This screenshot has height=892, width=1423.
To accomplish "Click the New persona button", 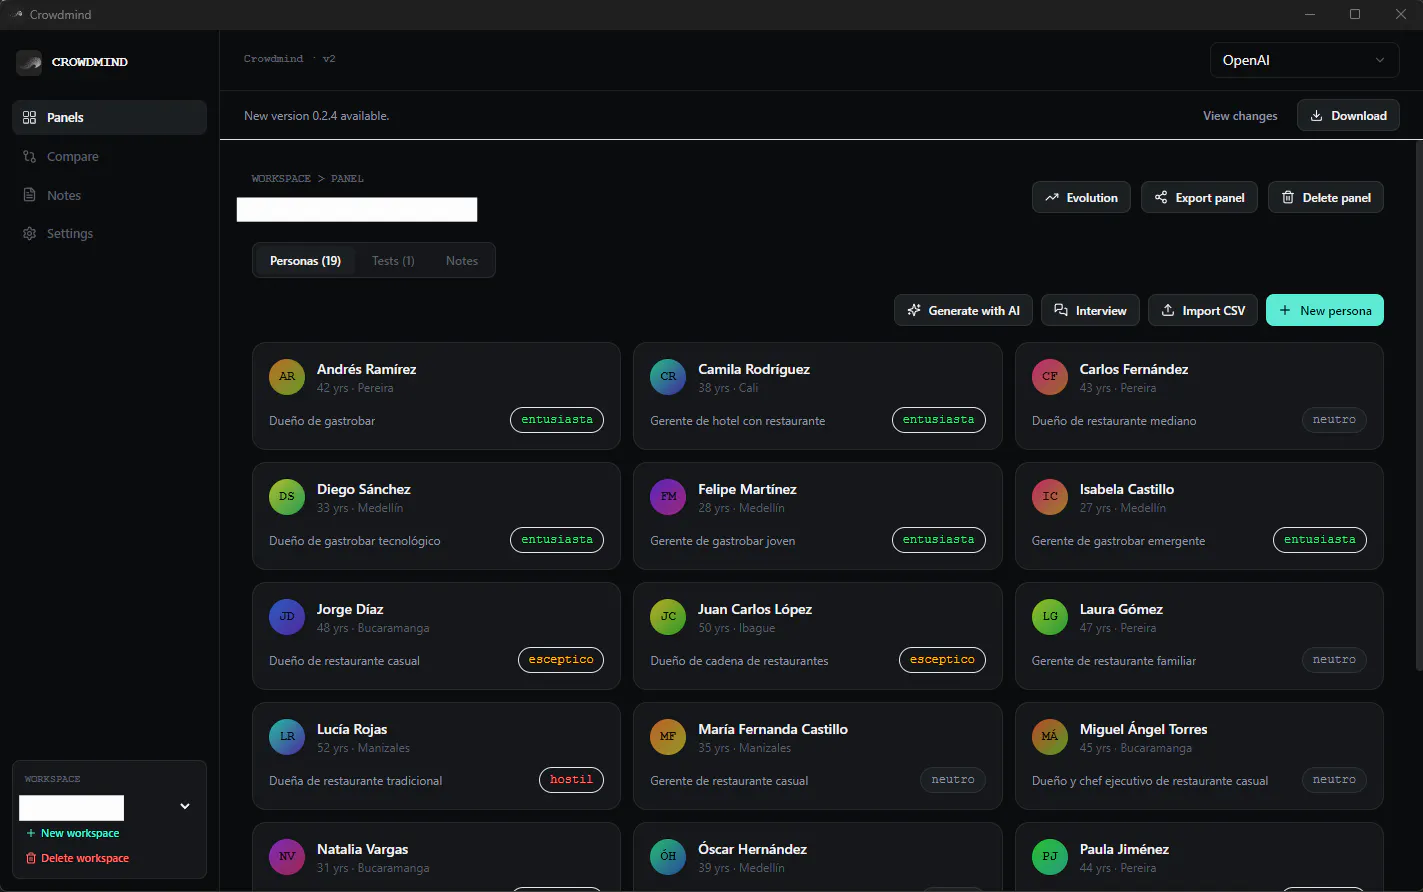I will pos(1325,311).
